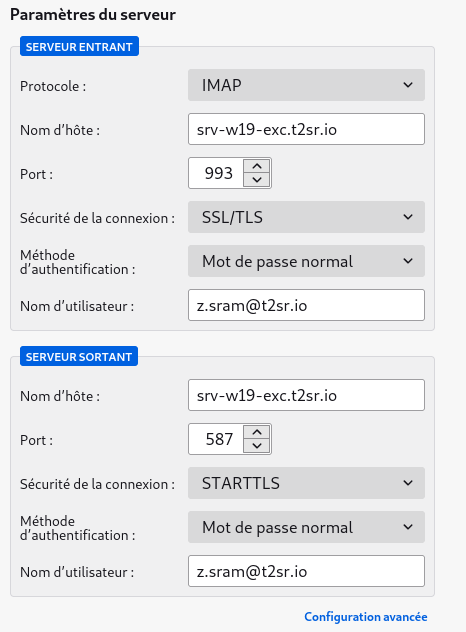Click the SERVEUR ENTRANT section badge
Viewport: 466px width, 632px height.
click(x=79, y=46)
